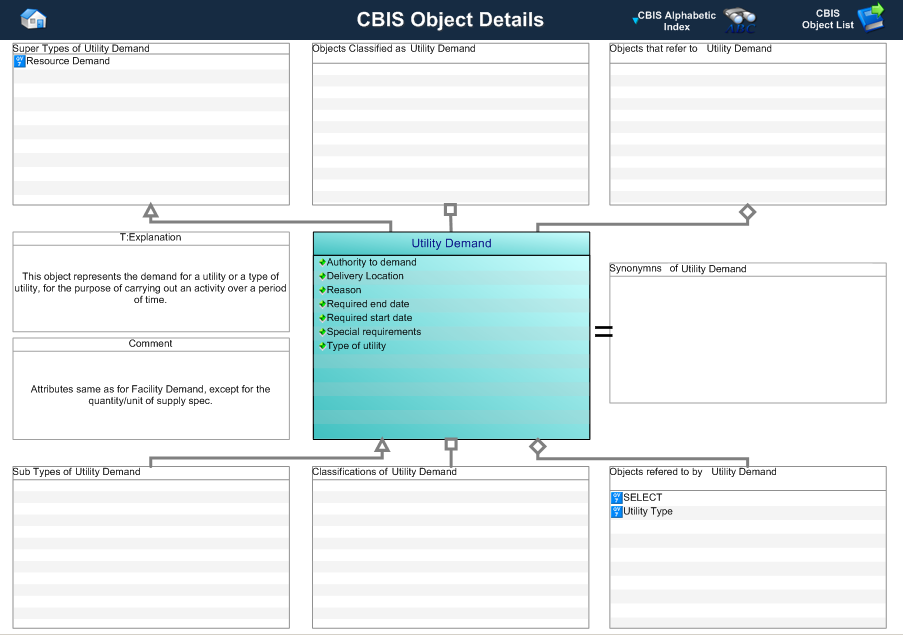
Task: Click Objects Classified as Utility Demand heading
Action: coord(394,48)
